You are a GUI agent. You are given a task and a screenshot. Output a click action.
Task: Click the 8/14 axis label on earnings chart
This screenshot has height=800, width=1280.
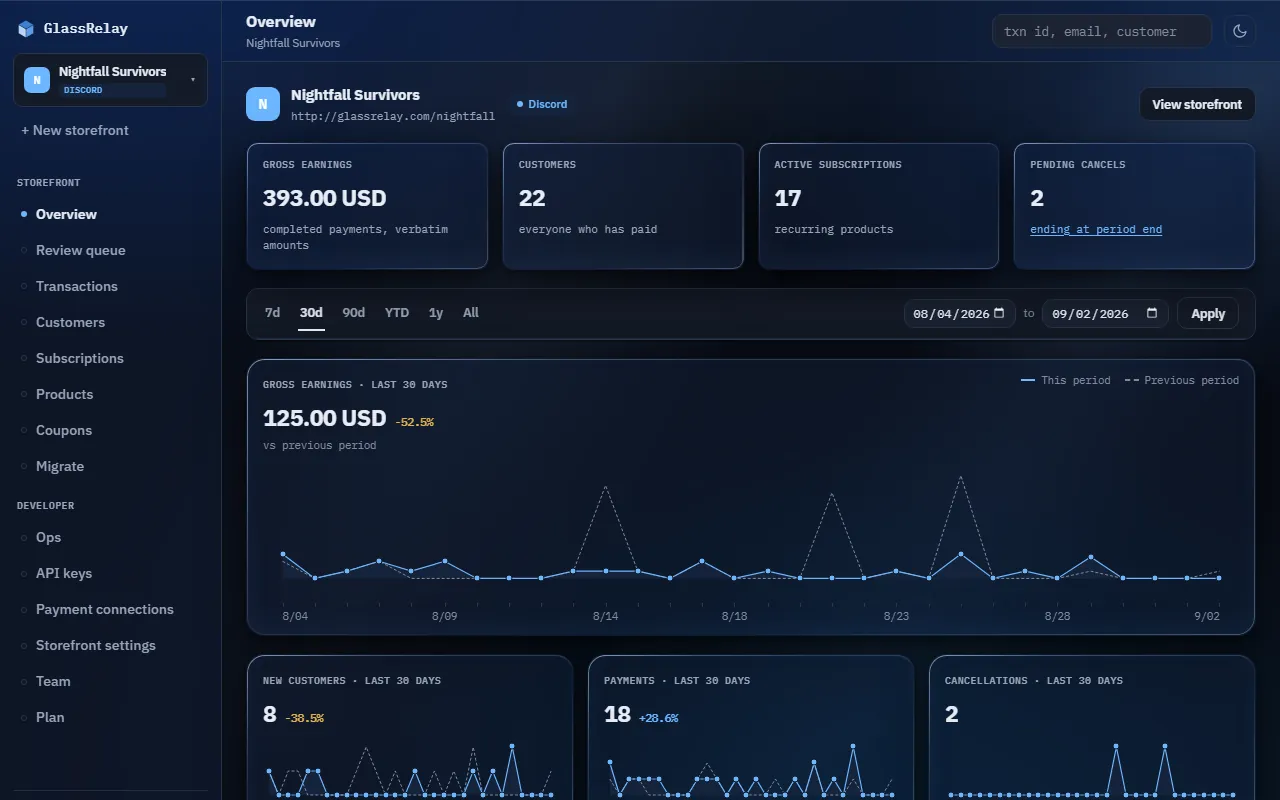click(x=605, y=616)
